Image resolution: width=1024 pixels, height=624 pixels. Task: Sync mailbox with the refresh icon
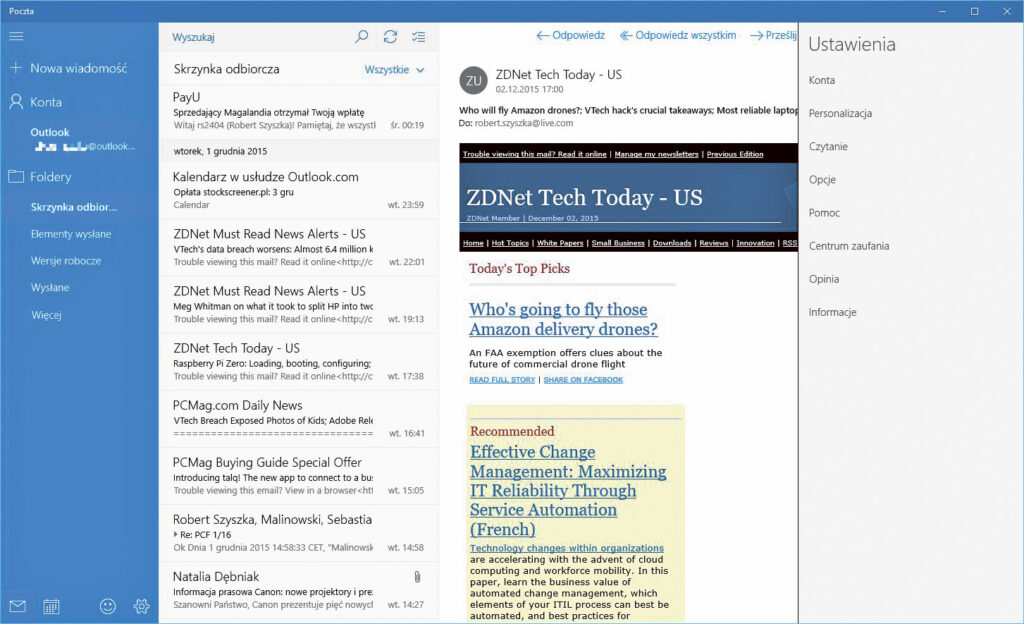tap(390, 37)
